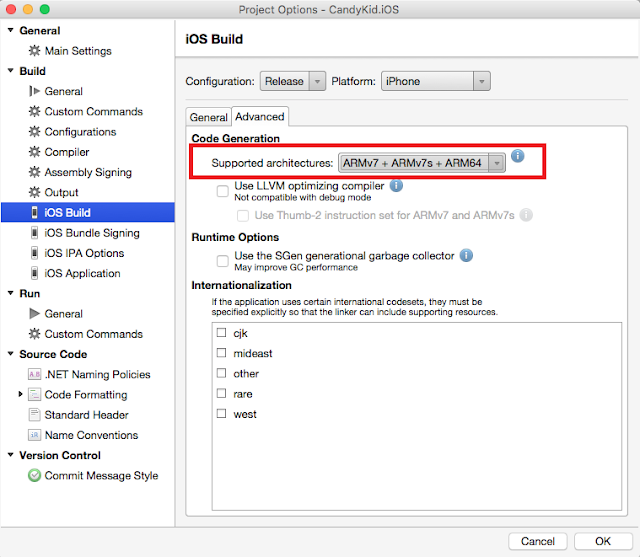This screenshot has height=557, width=640.
Task: Switch to the General tab
Action: pyautogui.click(x=208, y=117)
